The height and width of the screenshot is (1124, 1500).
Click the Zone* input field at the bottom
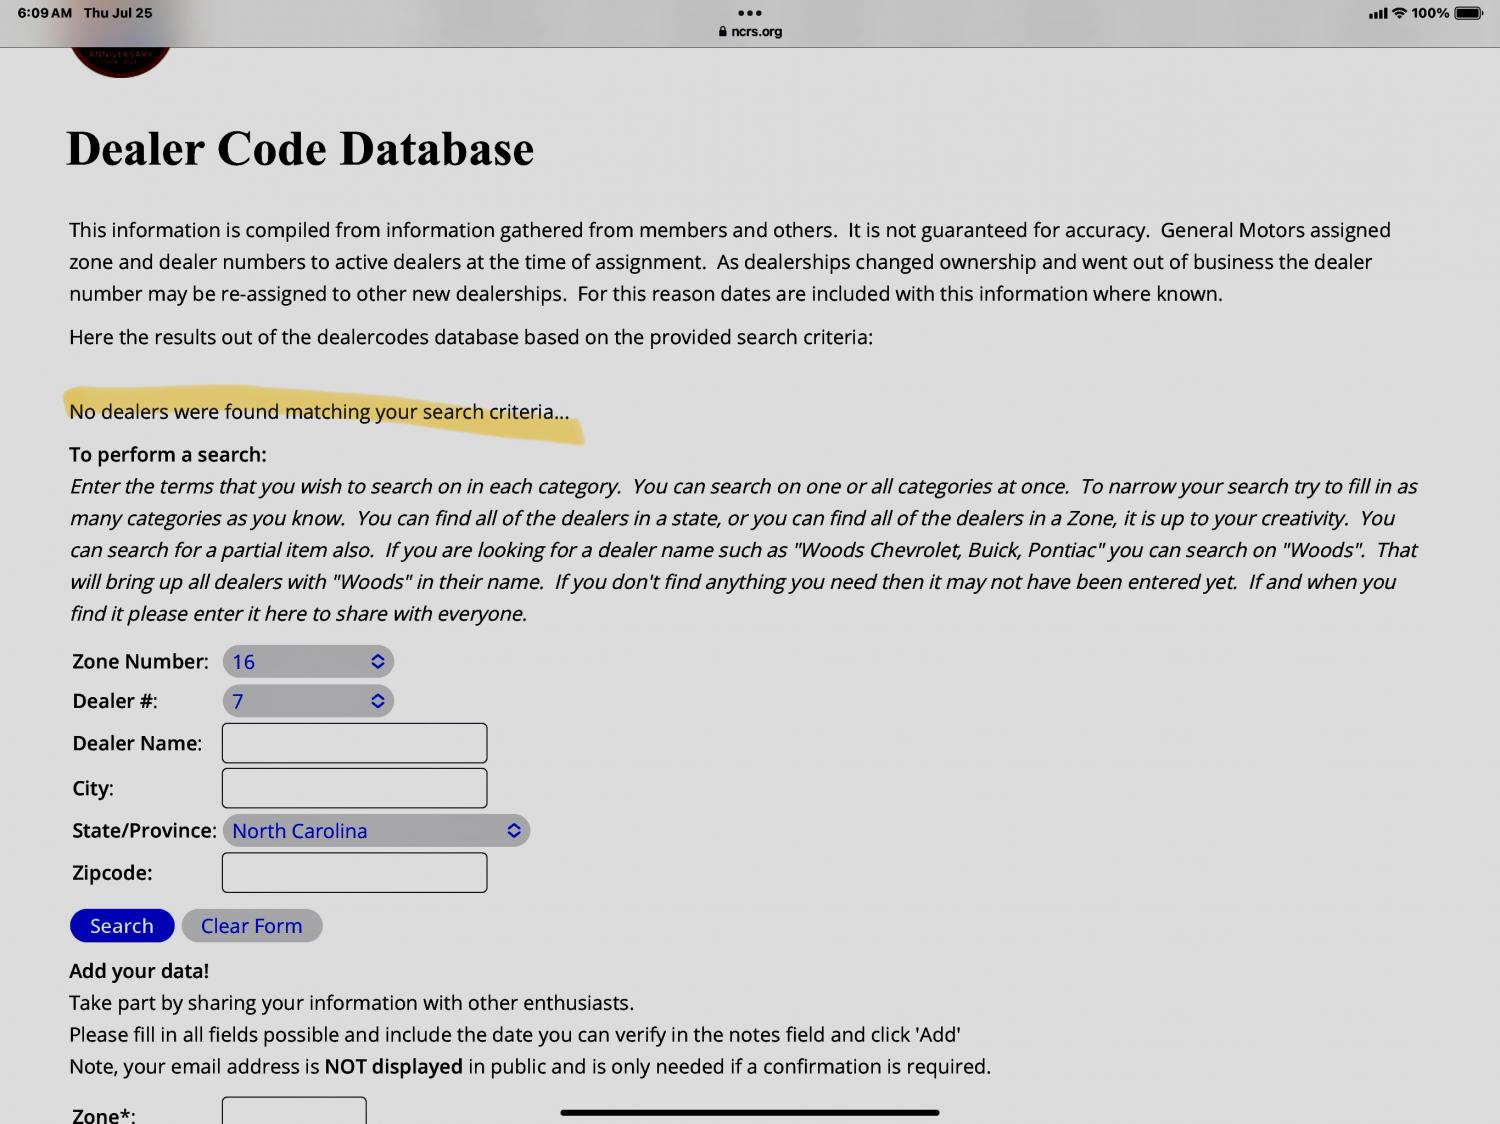(x=294, y=1110)
